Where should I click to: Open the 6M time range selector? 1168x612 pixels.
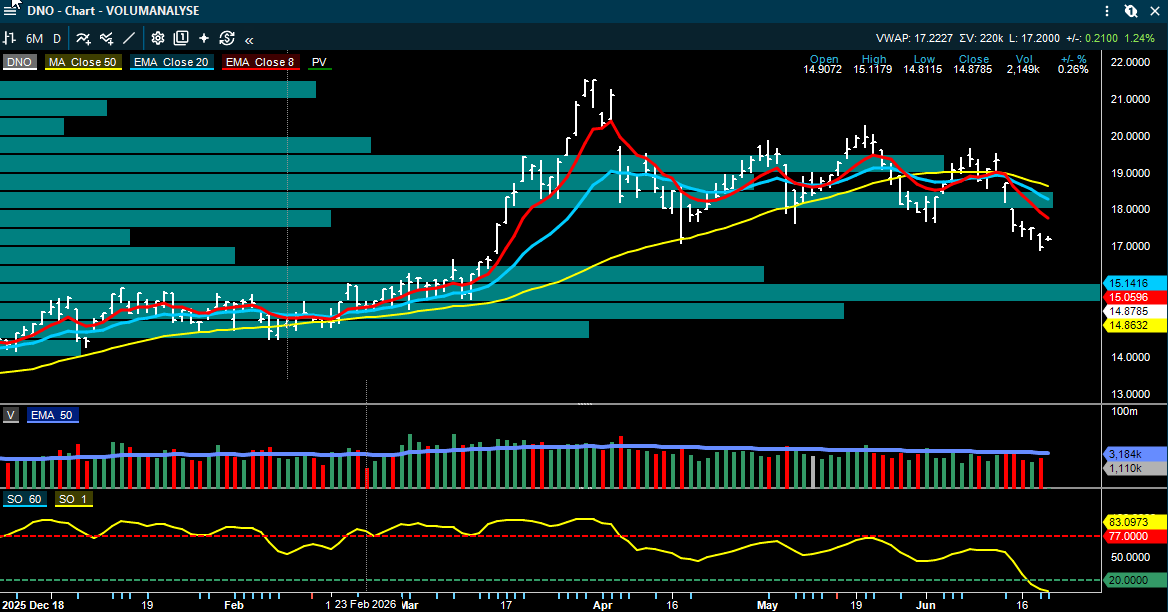click(x=34, y=39)
